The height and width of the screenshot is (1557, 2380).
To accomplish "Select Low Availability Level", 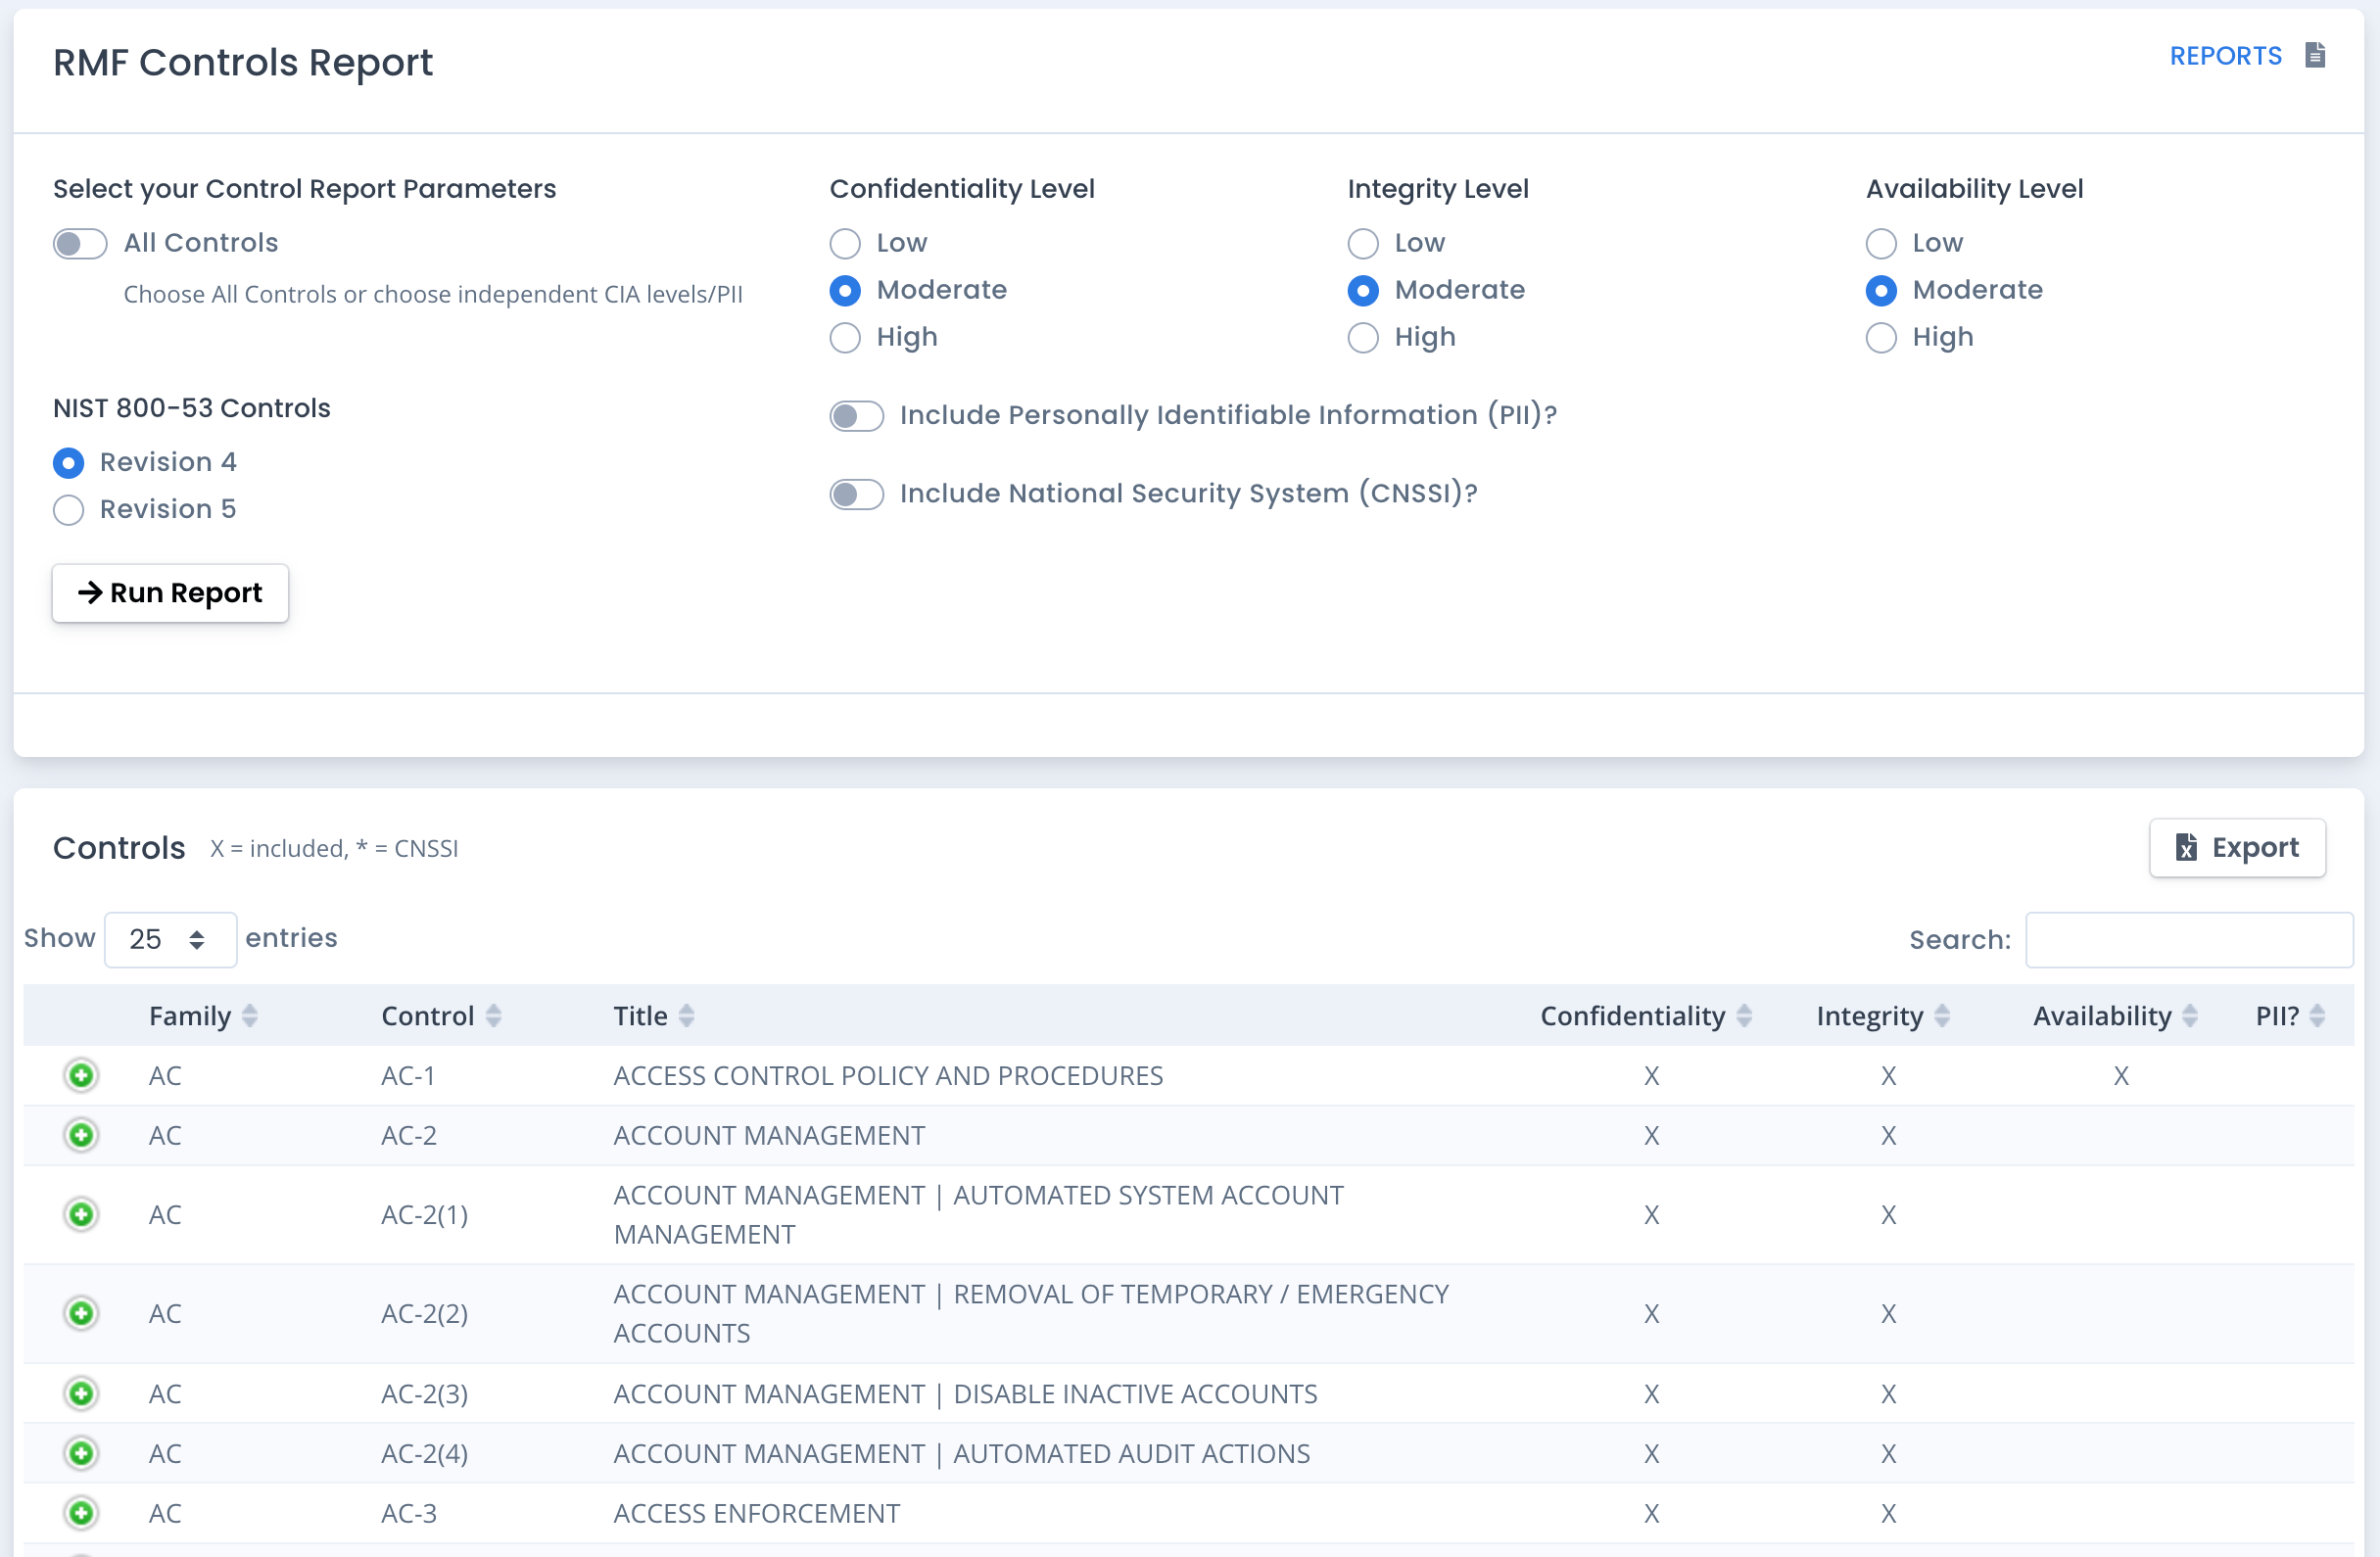I will pos(1881,243).
